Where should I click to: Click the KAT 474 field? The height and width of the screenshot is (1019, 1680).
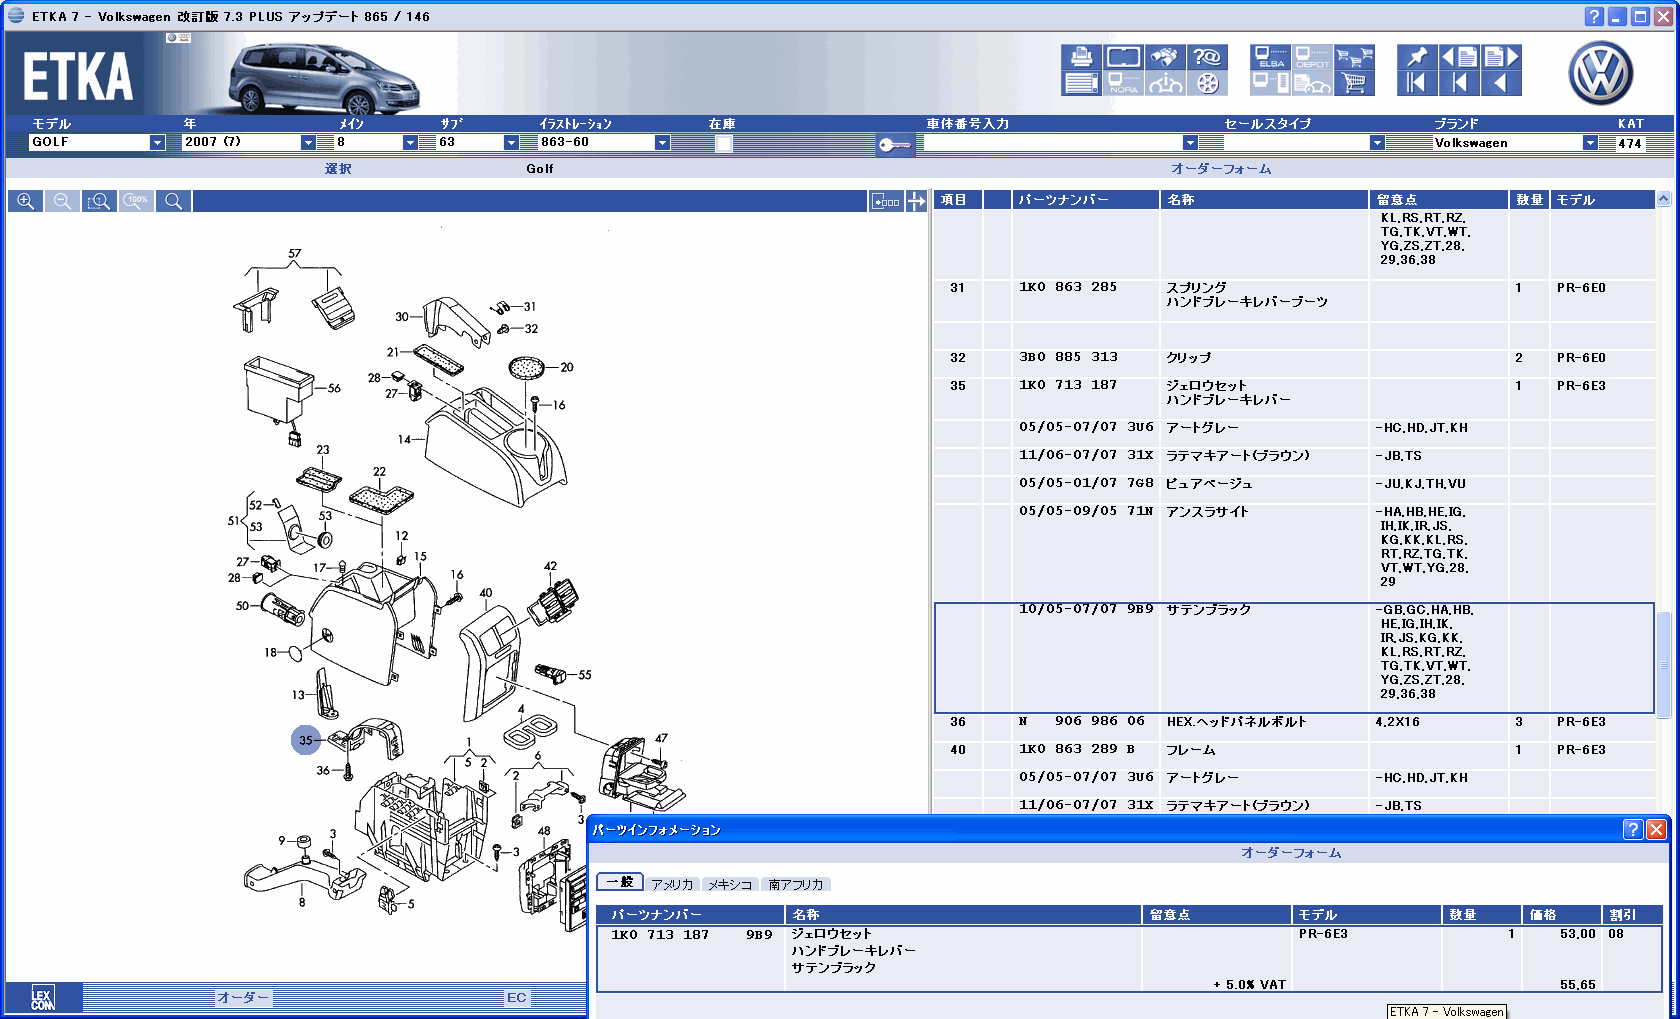click(x=1631, y=143)
